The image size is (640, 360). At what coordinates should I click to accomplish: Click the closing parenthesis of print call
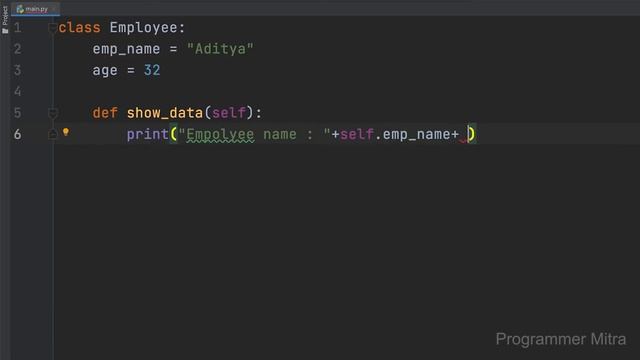pyautogui.click(x=472, y=134)
